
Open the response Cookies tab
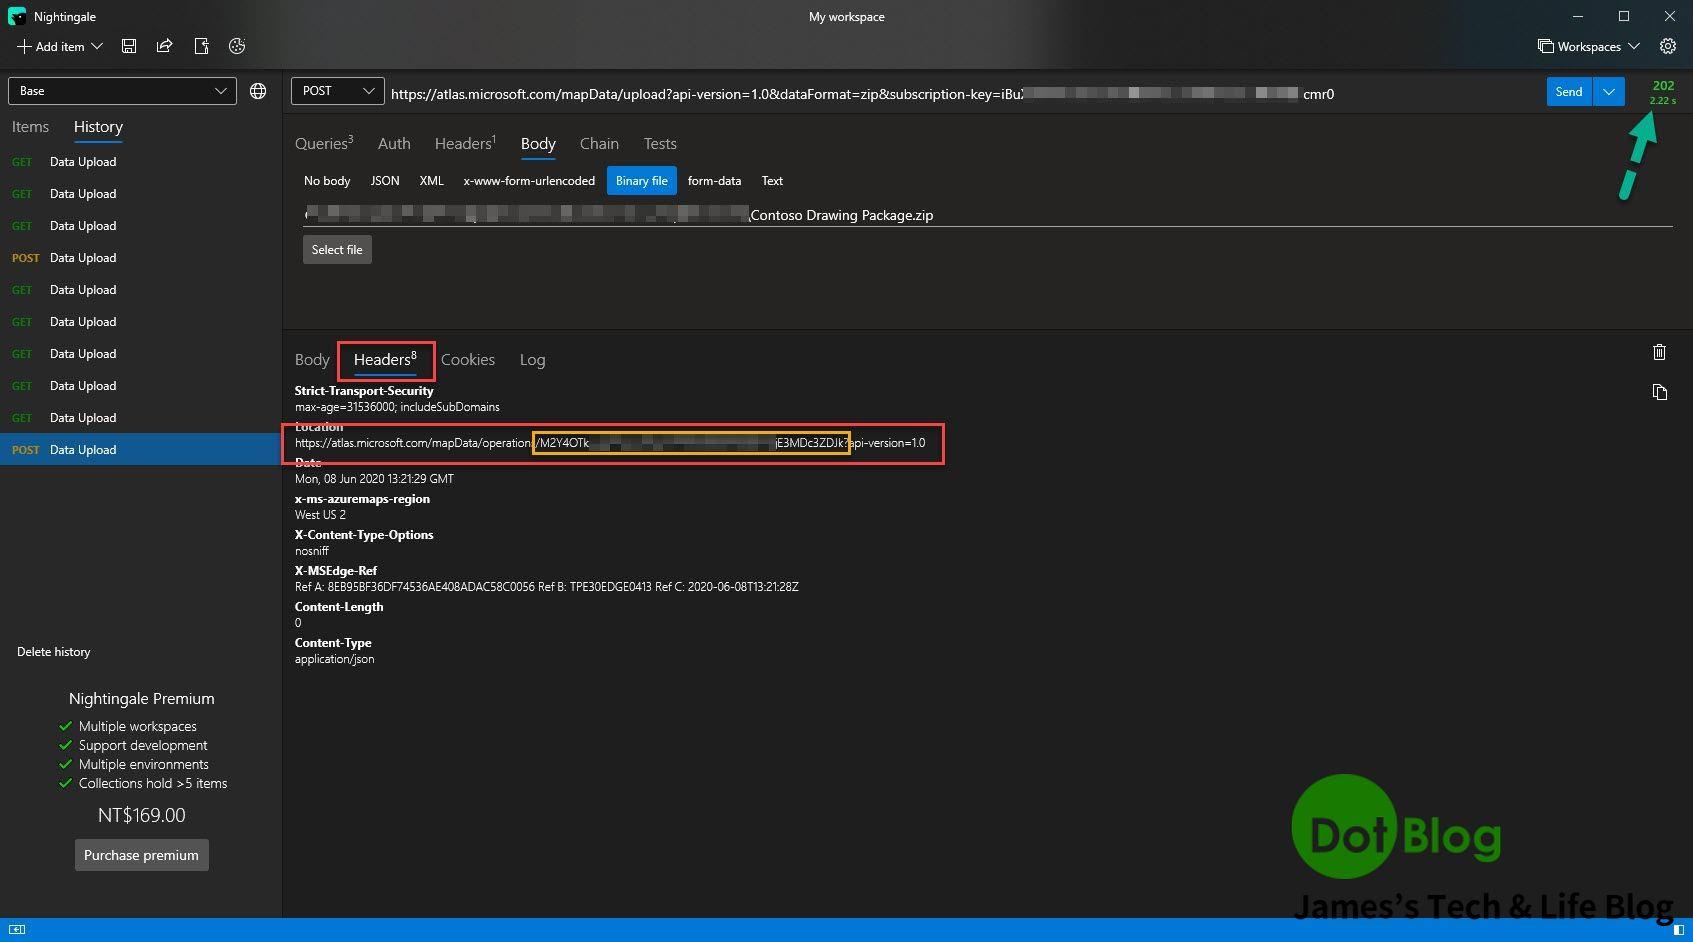[468, 360]
